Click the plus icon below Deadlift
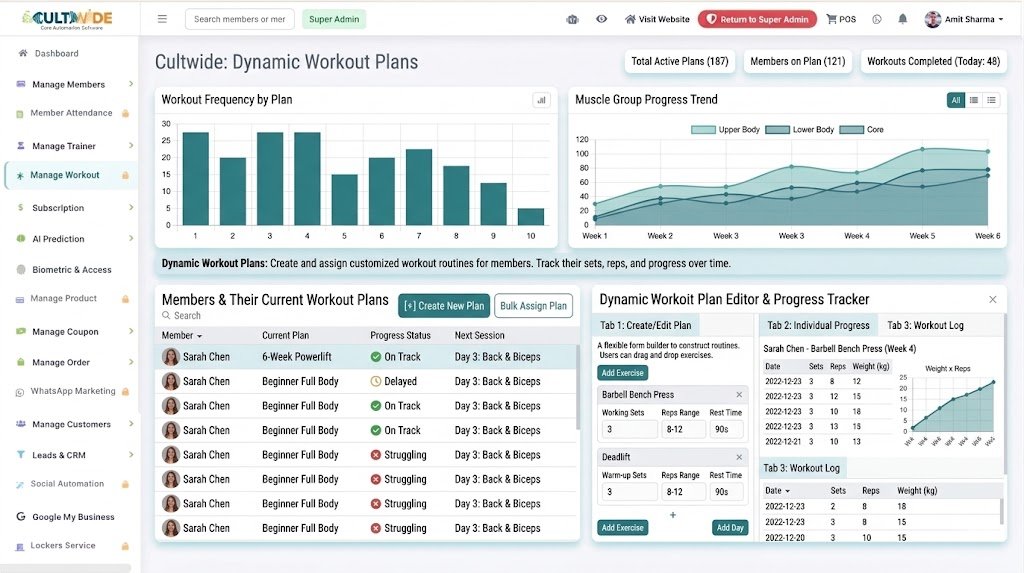 click(673, 515)
